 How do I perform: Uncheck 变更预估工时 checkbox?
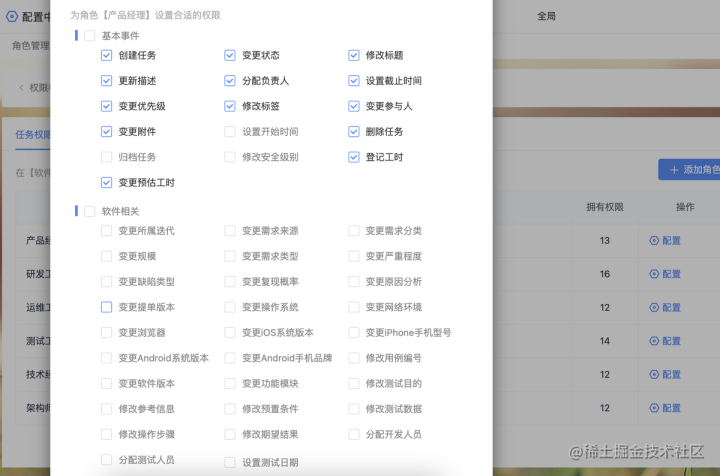pos(106,183)
